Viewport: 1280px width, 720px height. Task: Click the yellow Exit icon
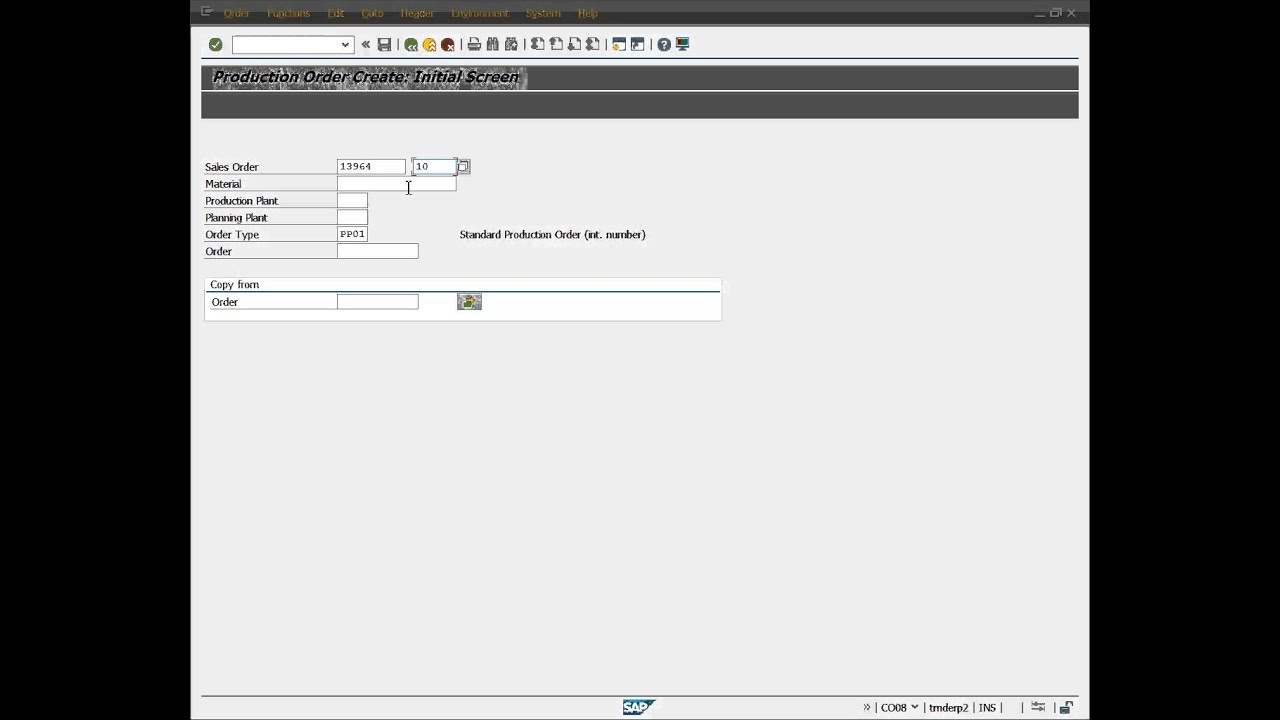pos(429,44)
